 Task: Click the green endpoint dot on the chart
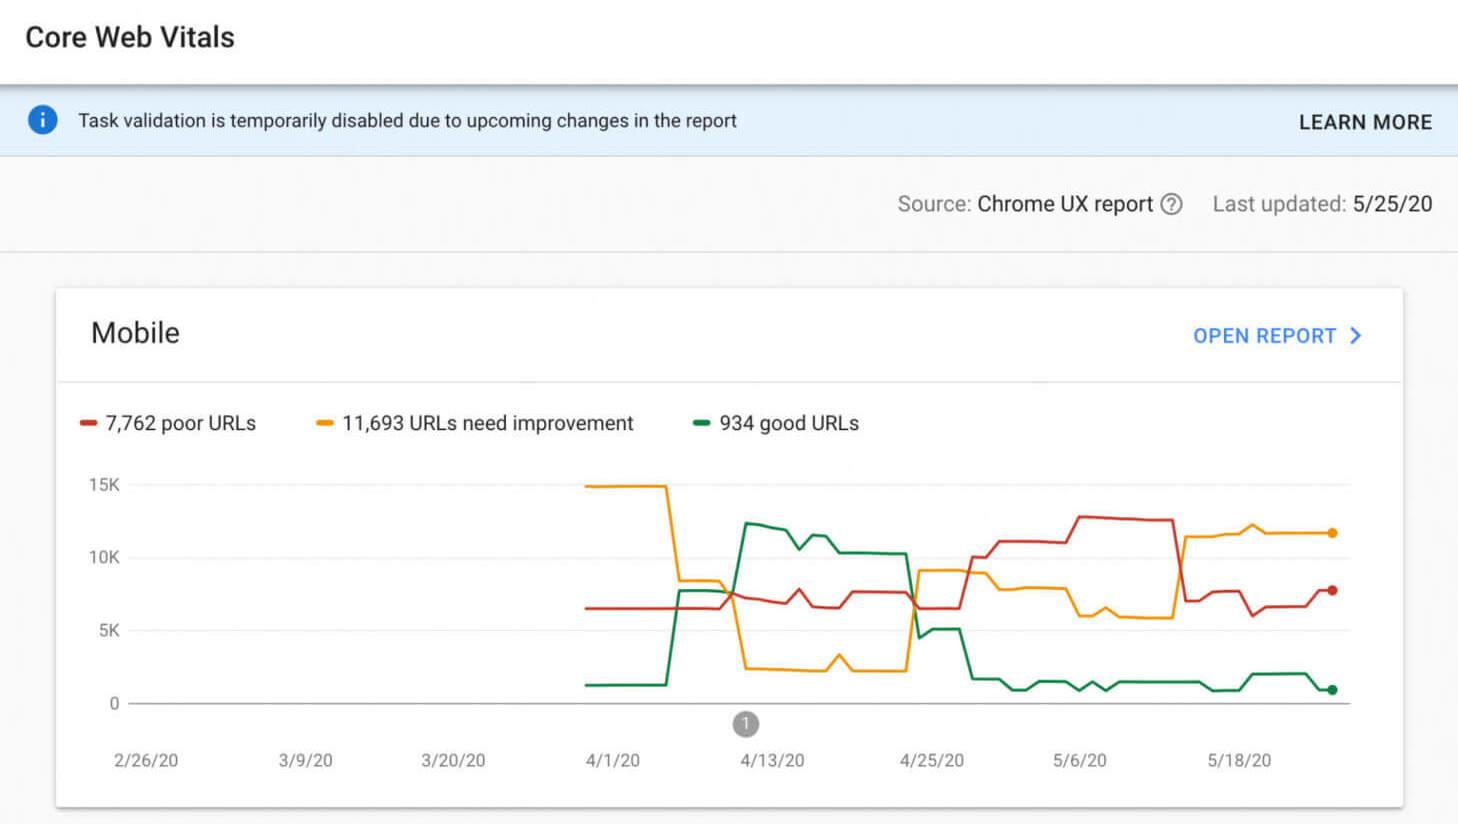click(1332, 688)
